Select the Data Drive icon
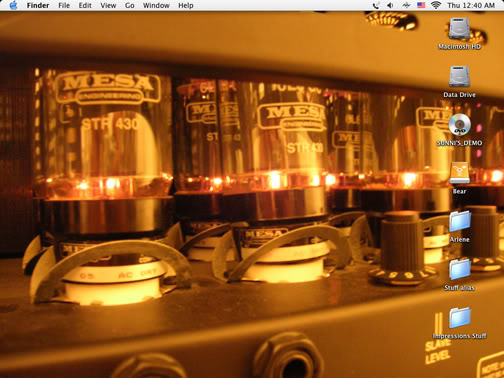The image size is (504, 378). pyautogui.click(x=459, y=77)
